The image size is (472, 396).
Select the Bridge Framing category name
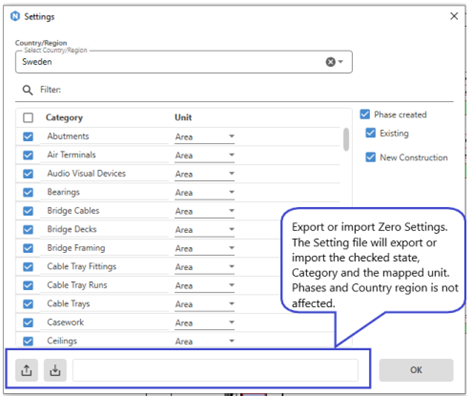click(x=76, y=248)
